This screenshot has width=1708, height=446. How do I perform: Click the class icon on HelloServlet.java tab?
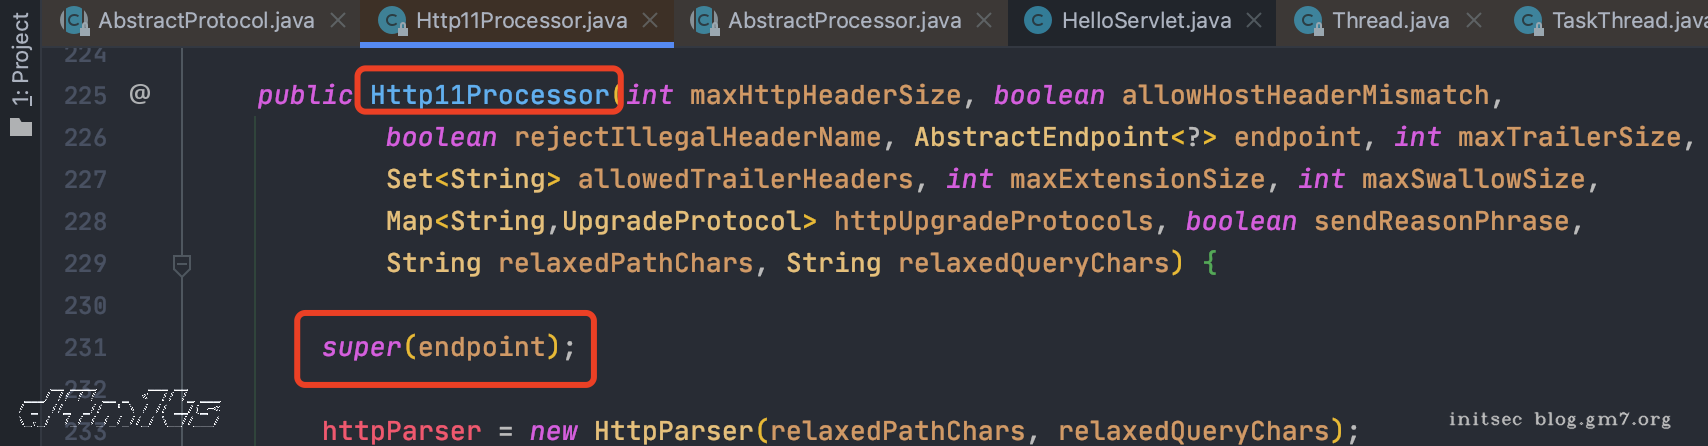tap(1039, 20)
